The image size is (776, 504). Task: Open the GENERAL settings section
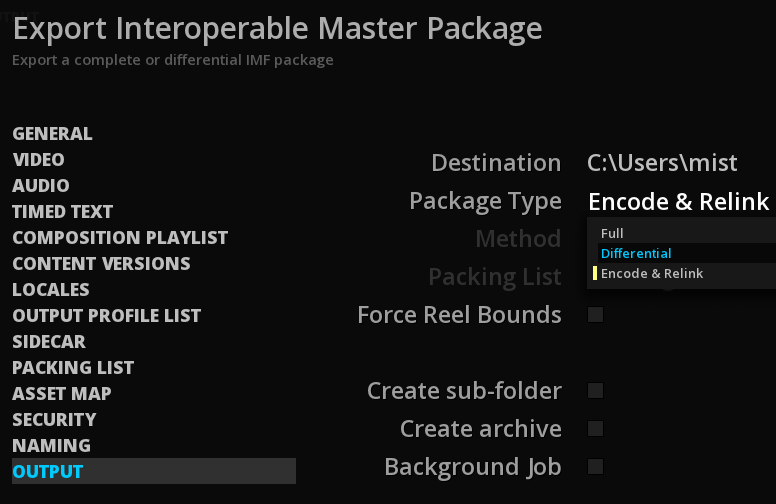[x=52, y=134]
